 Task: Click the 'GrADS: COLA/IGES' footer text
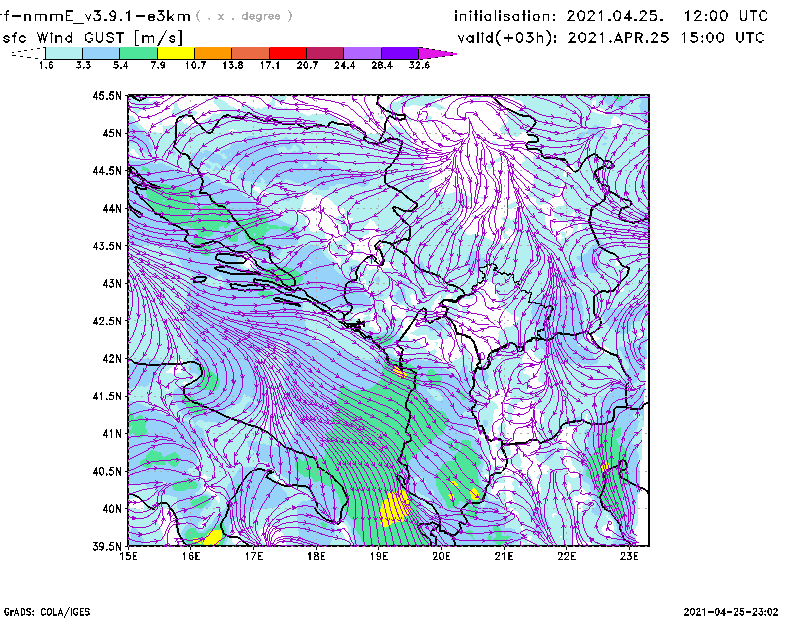[x=46, y=612]
